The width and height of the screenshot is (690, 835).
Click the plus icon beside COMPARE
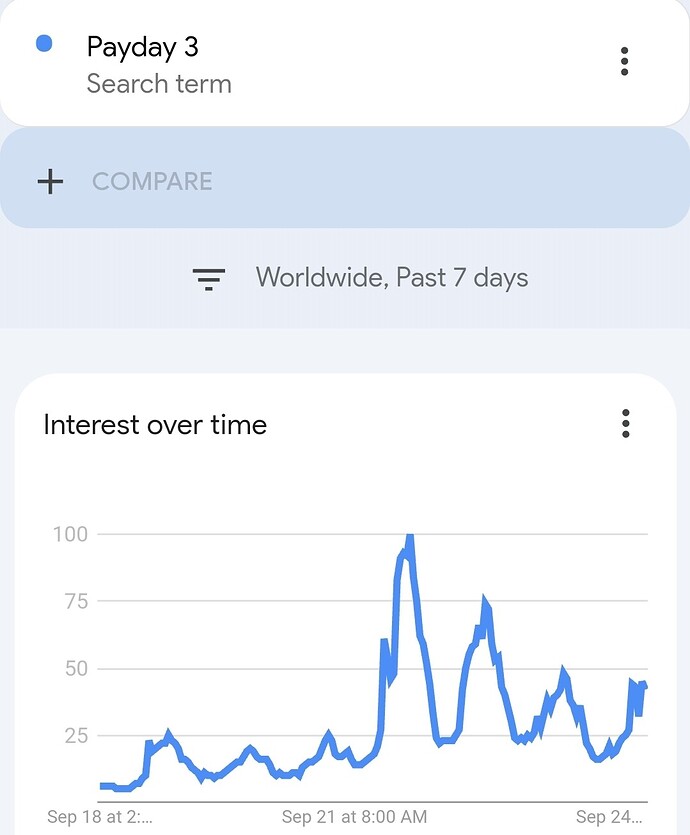click(51, 181)
